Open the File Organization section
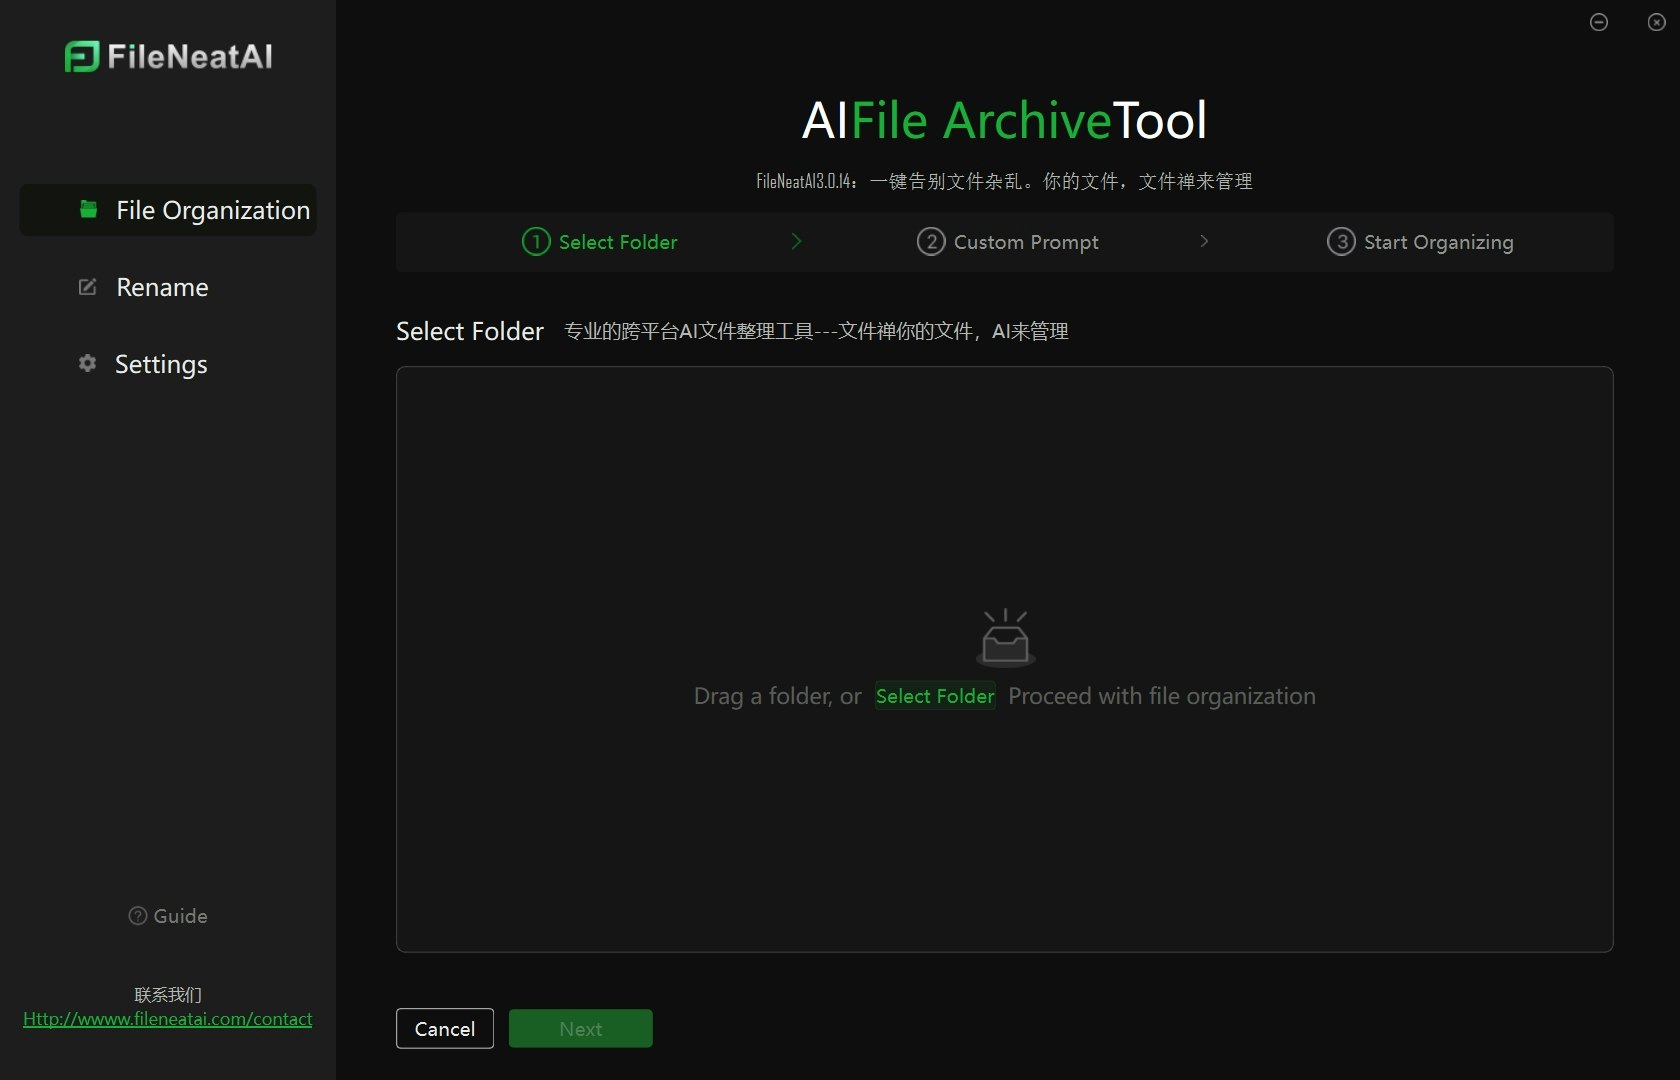 pos(168,210)
